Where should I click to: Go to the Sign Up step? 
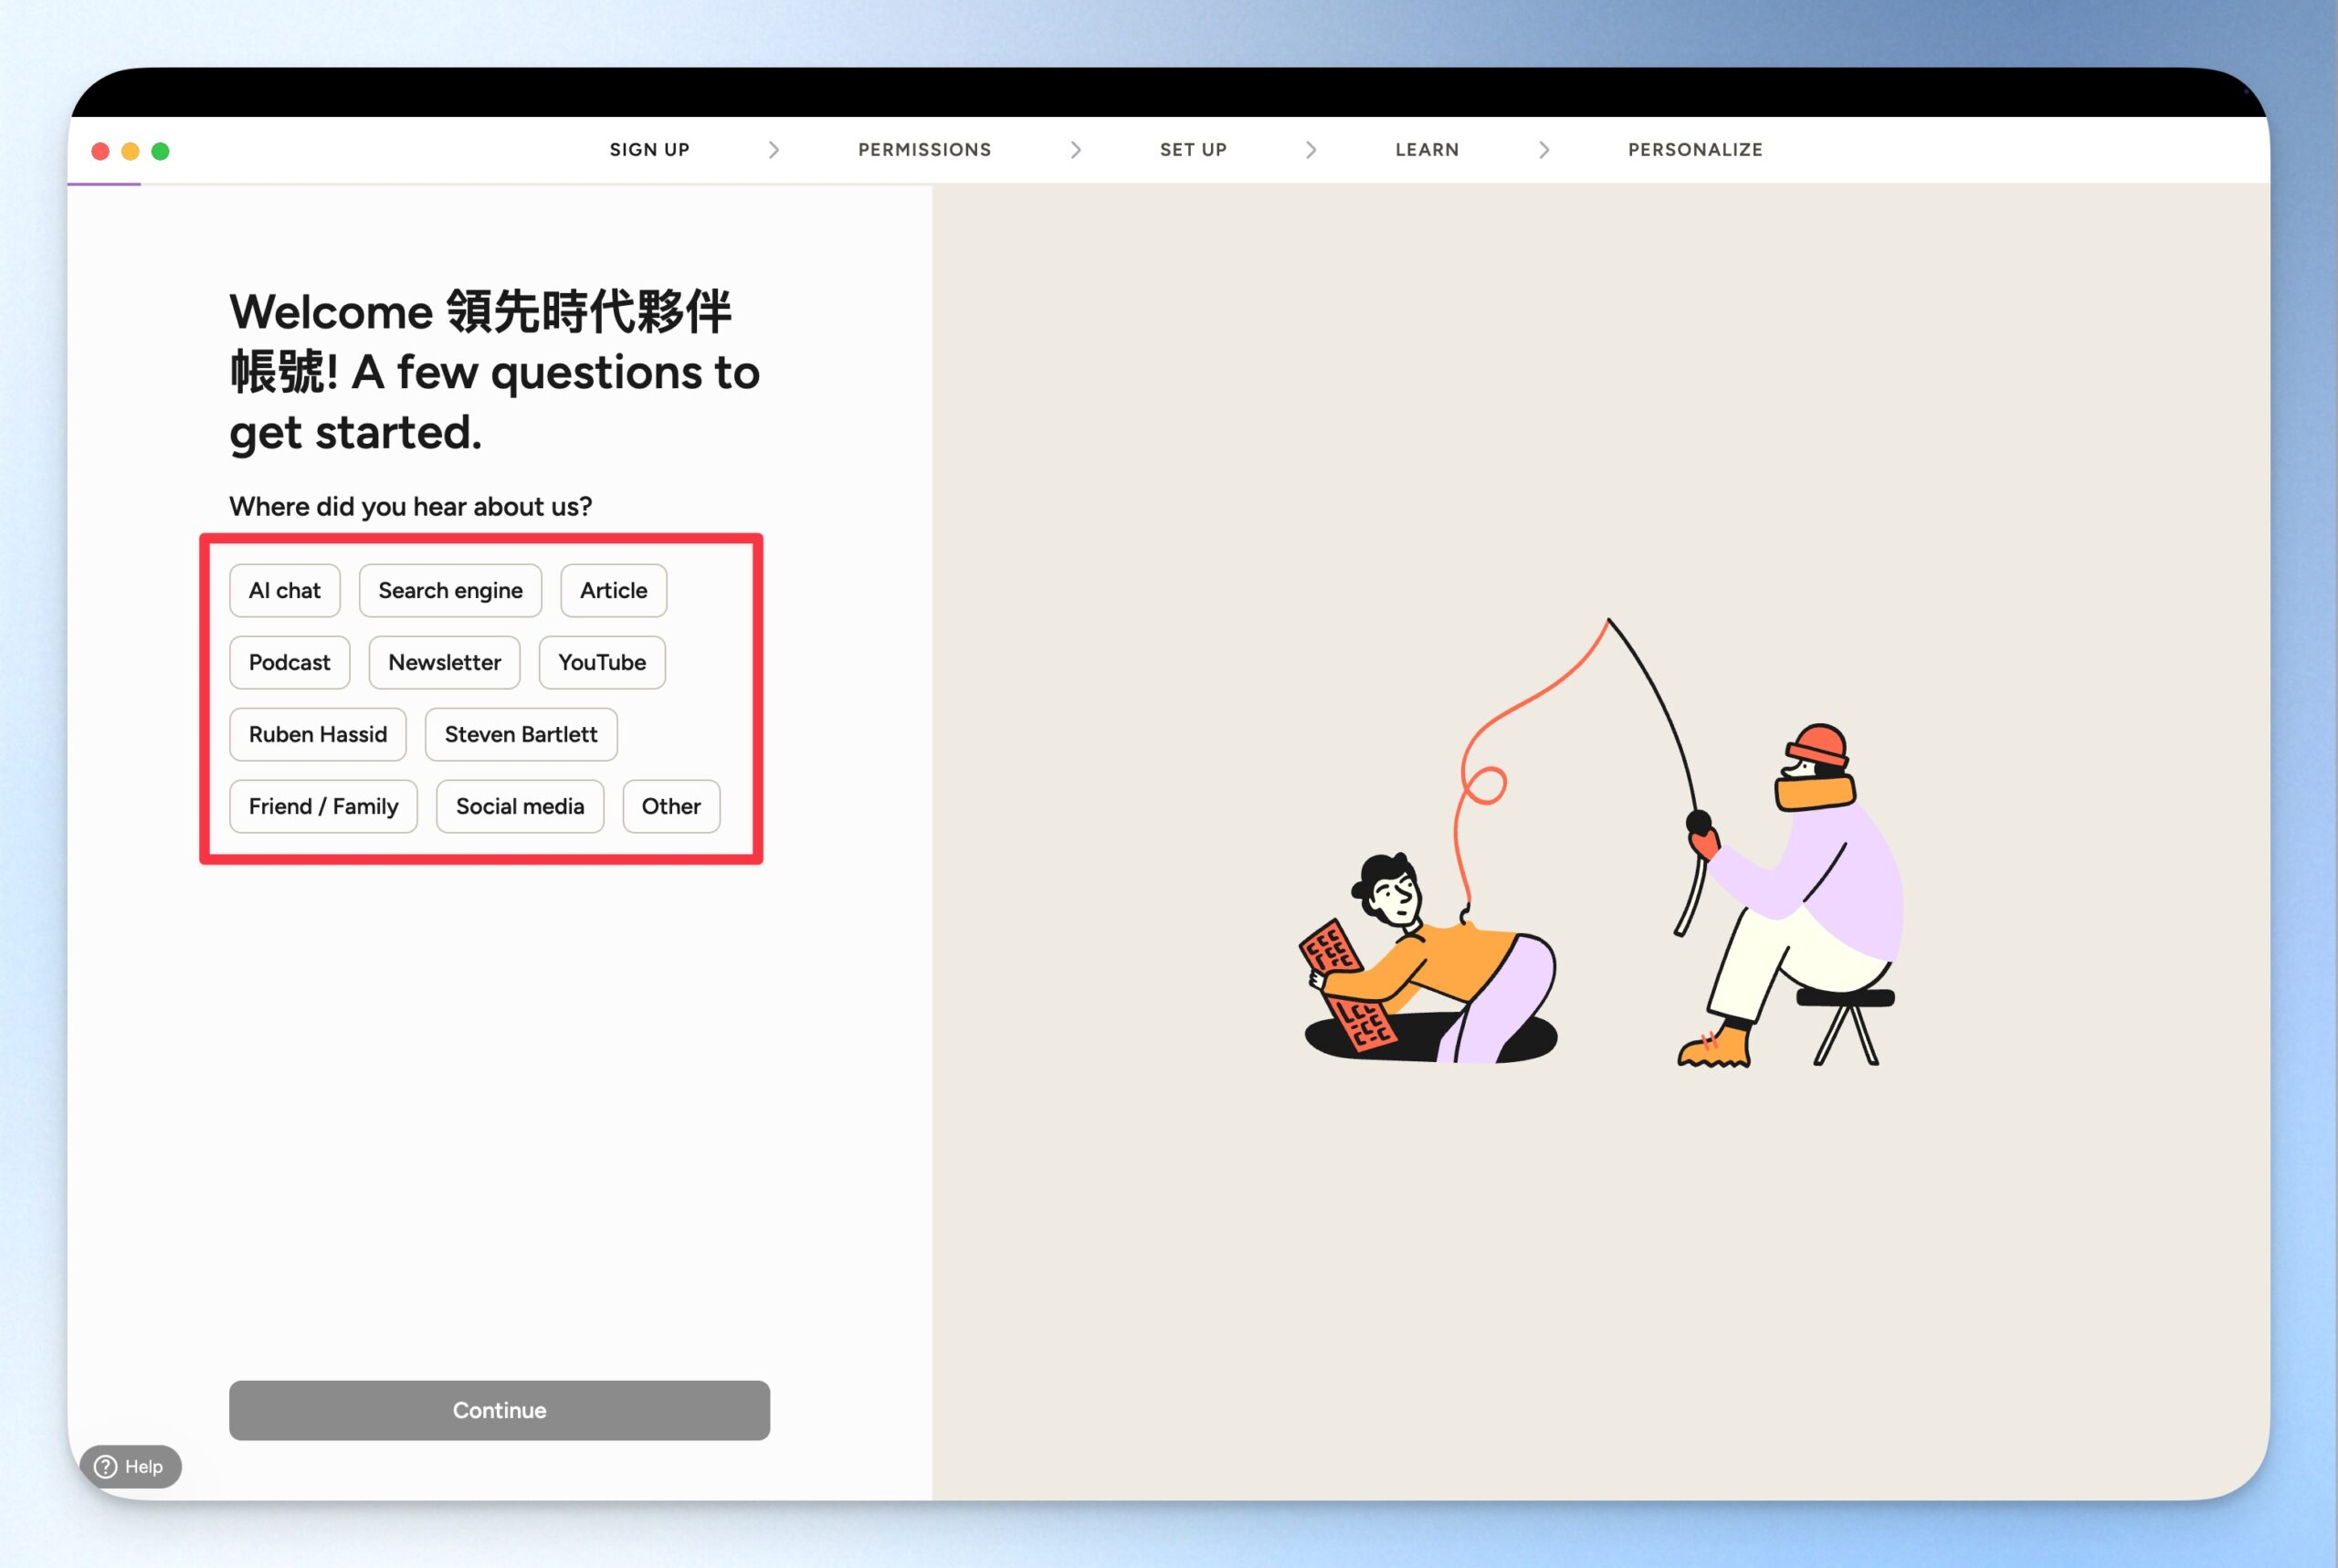(x=649, y=150)
